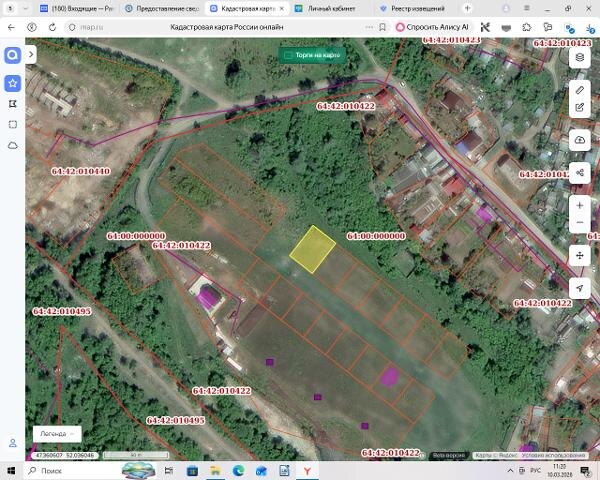
Task: Open the scissors screenshot tool in the toolbar
Action: pos(485,27)
